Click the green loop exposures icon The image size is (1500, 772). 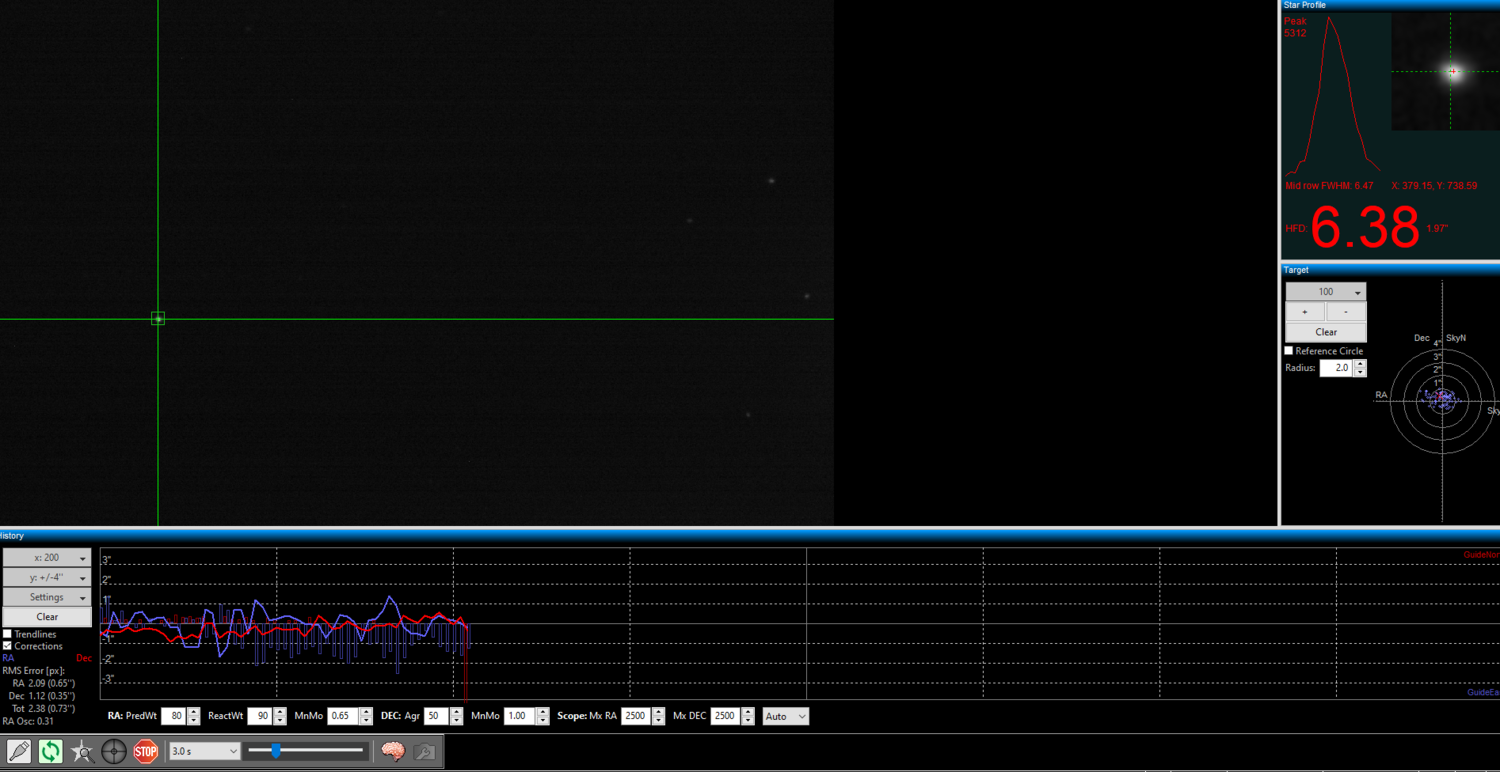[x=50, y=751]
